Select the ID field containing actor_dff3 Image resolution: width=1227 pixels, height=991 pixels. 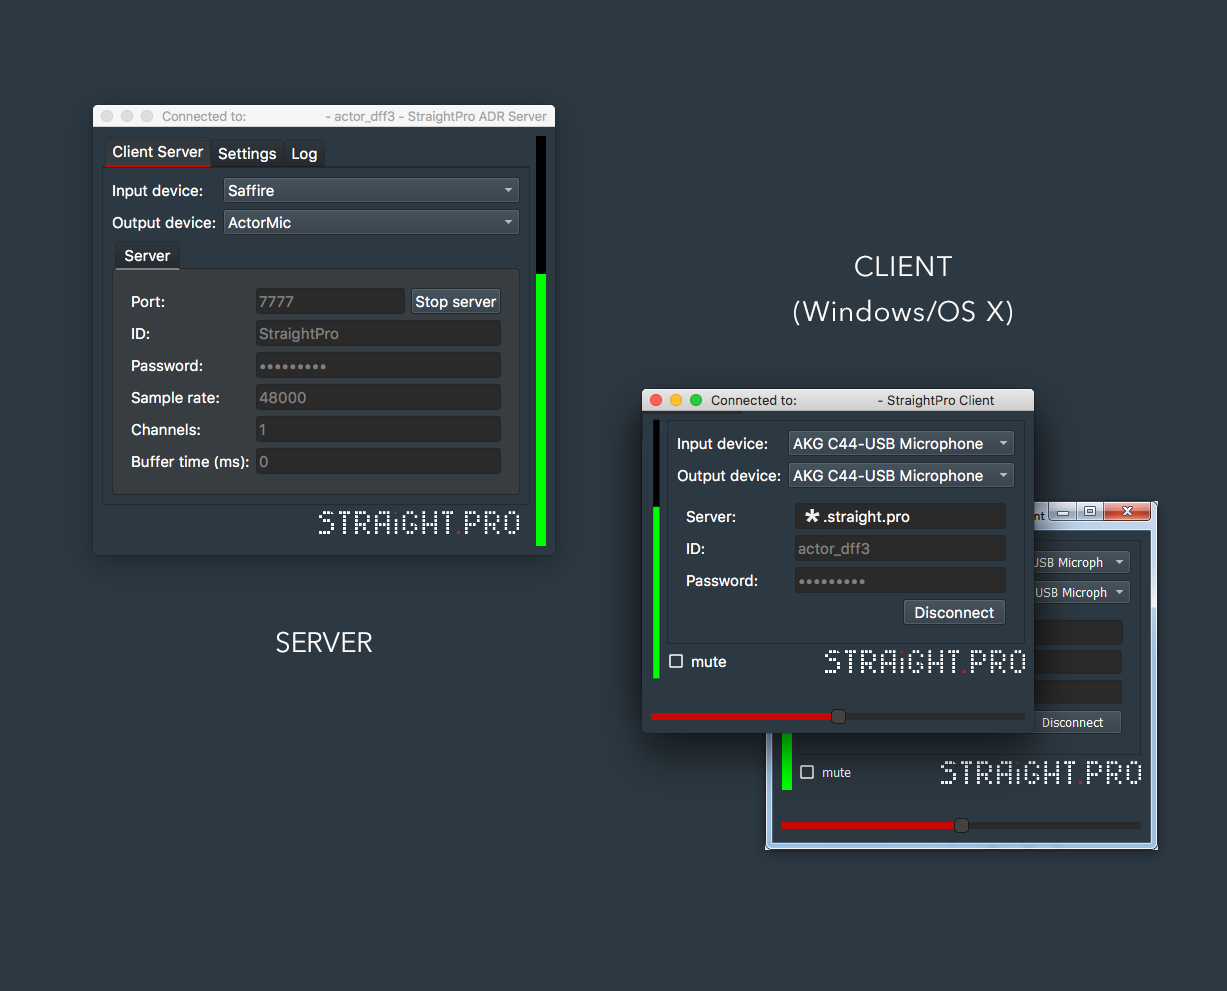tap(900, 548)
